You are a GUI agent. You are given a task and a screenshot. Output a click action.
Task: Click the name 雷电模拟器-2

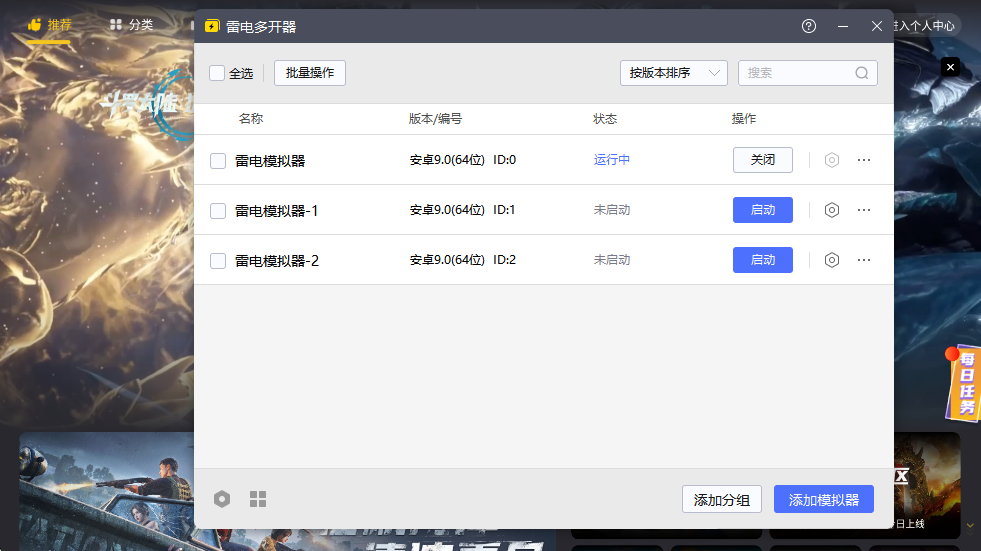(277, 261)
